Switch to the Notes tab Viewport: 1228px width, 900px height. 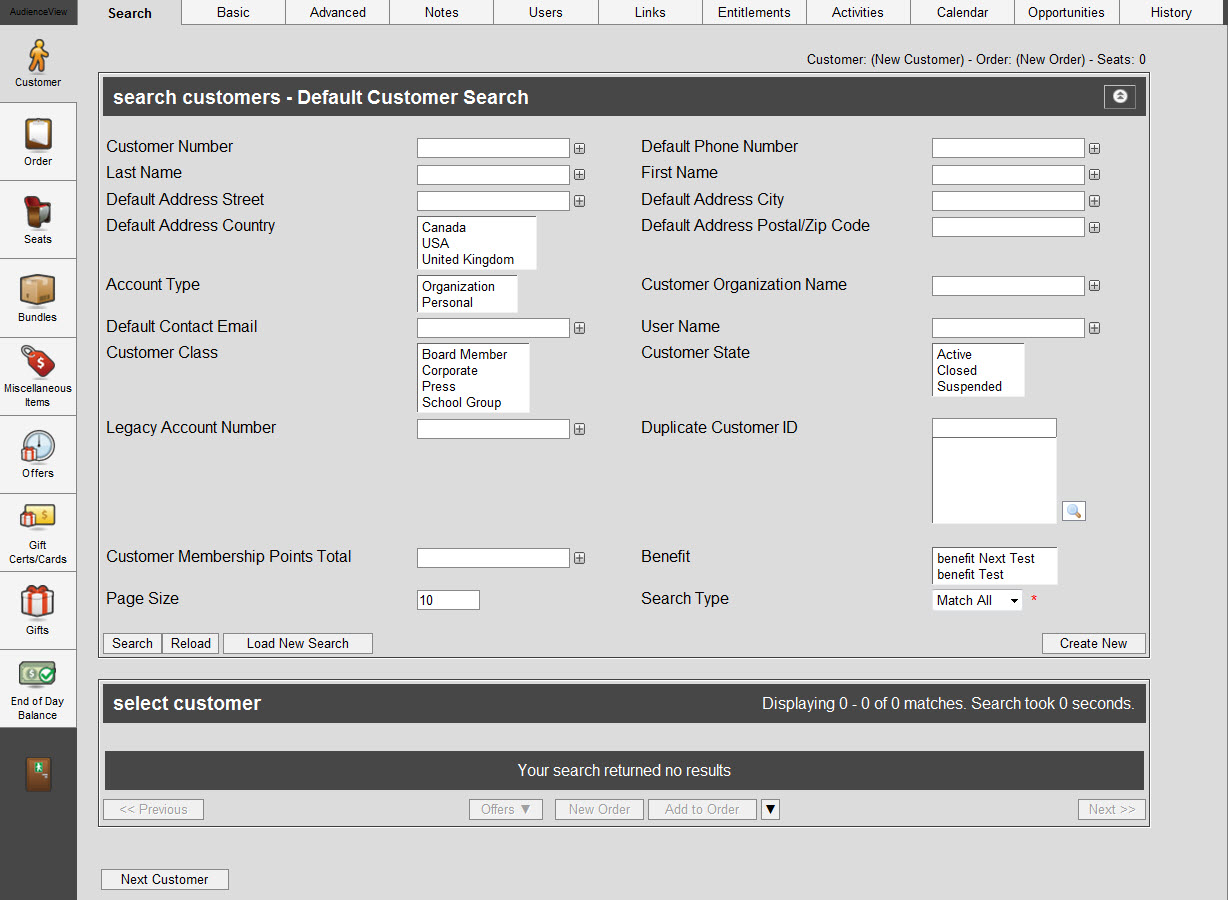tap(441, 12)
